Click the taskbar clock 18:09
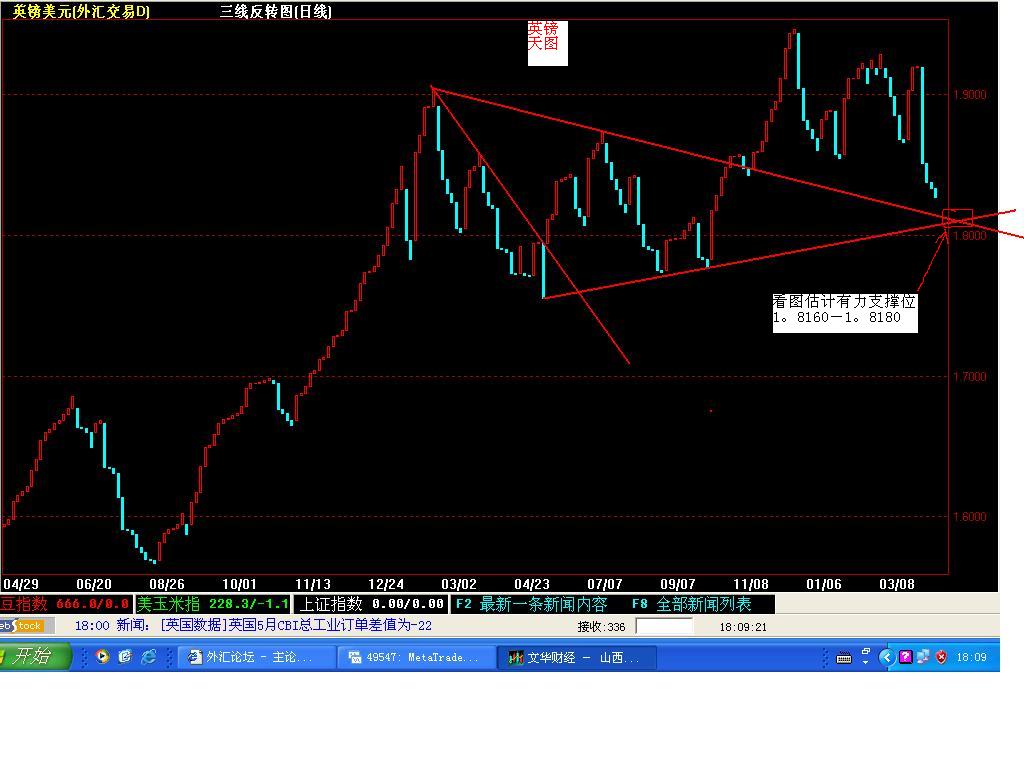This screenshot has width=1024, height=768. tap(971, 657)
